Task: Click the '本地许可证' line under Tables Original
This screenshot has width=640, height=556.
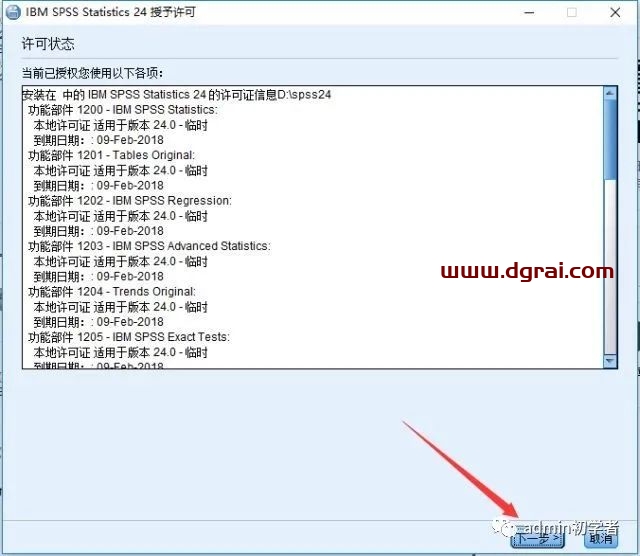Action: pos(121,170)
